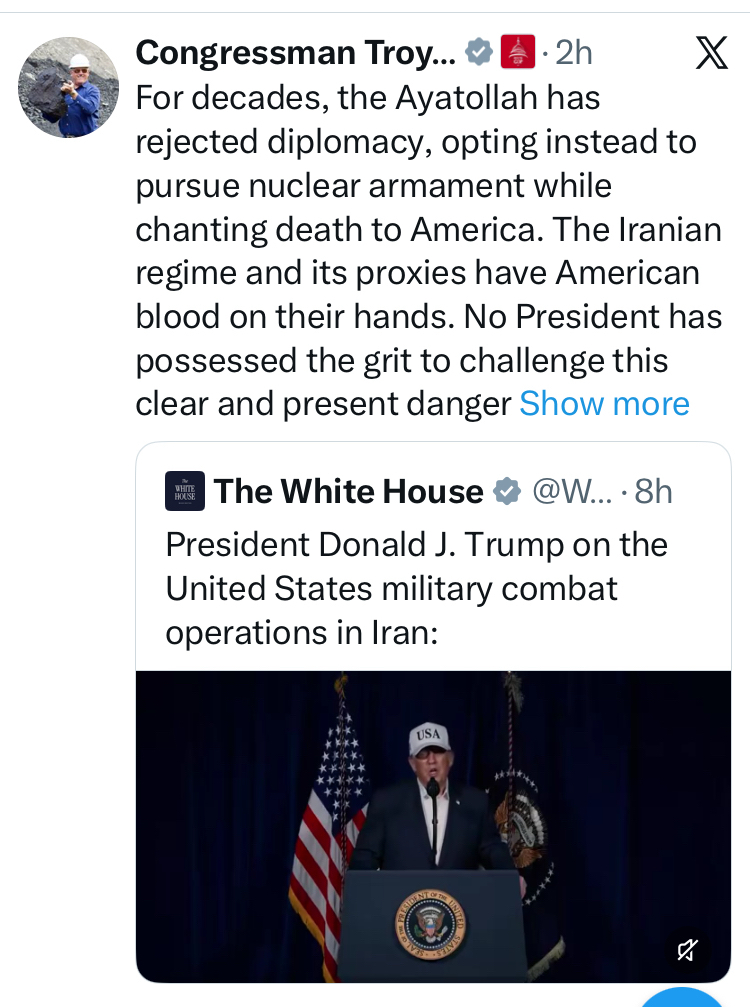Play the White House speech video
Image resolution: width=750 pixels, height=1007 pixels.
point(433,826)
